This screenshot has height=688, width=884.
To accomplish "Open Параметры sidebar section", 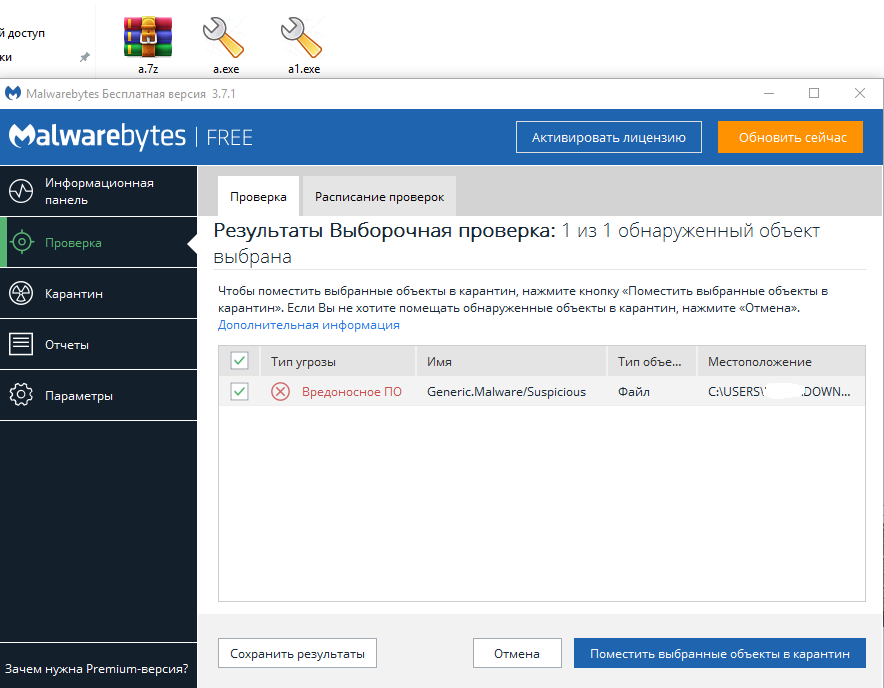I will 99,395.
